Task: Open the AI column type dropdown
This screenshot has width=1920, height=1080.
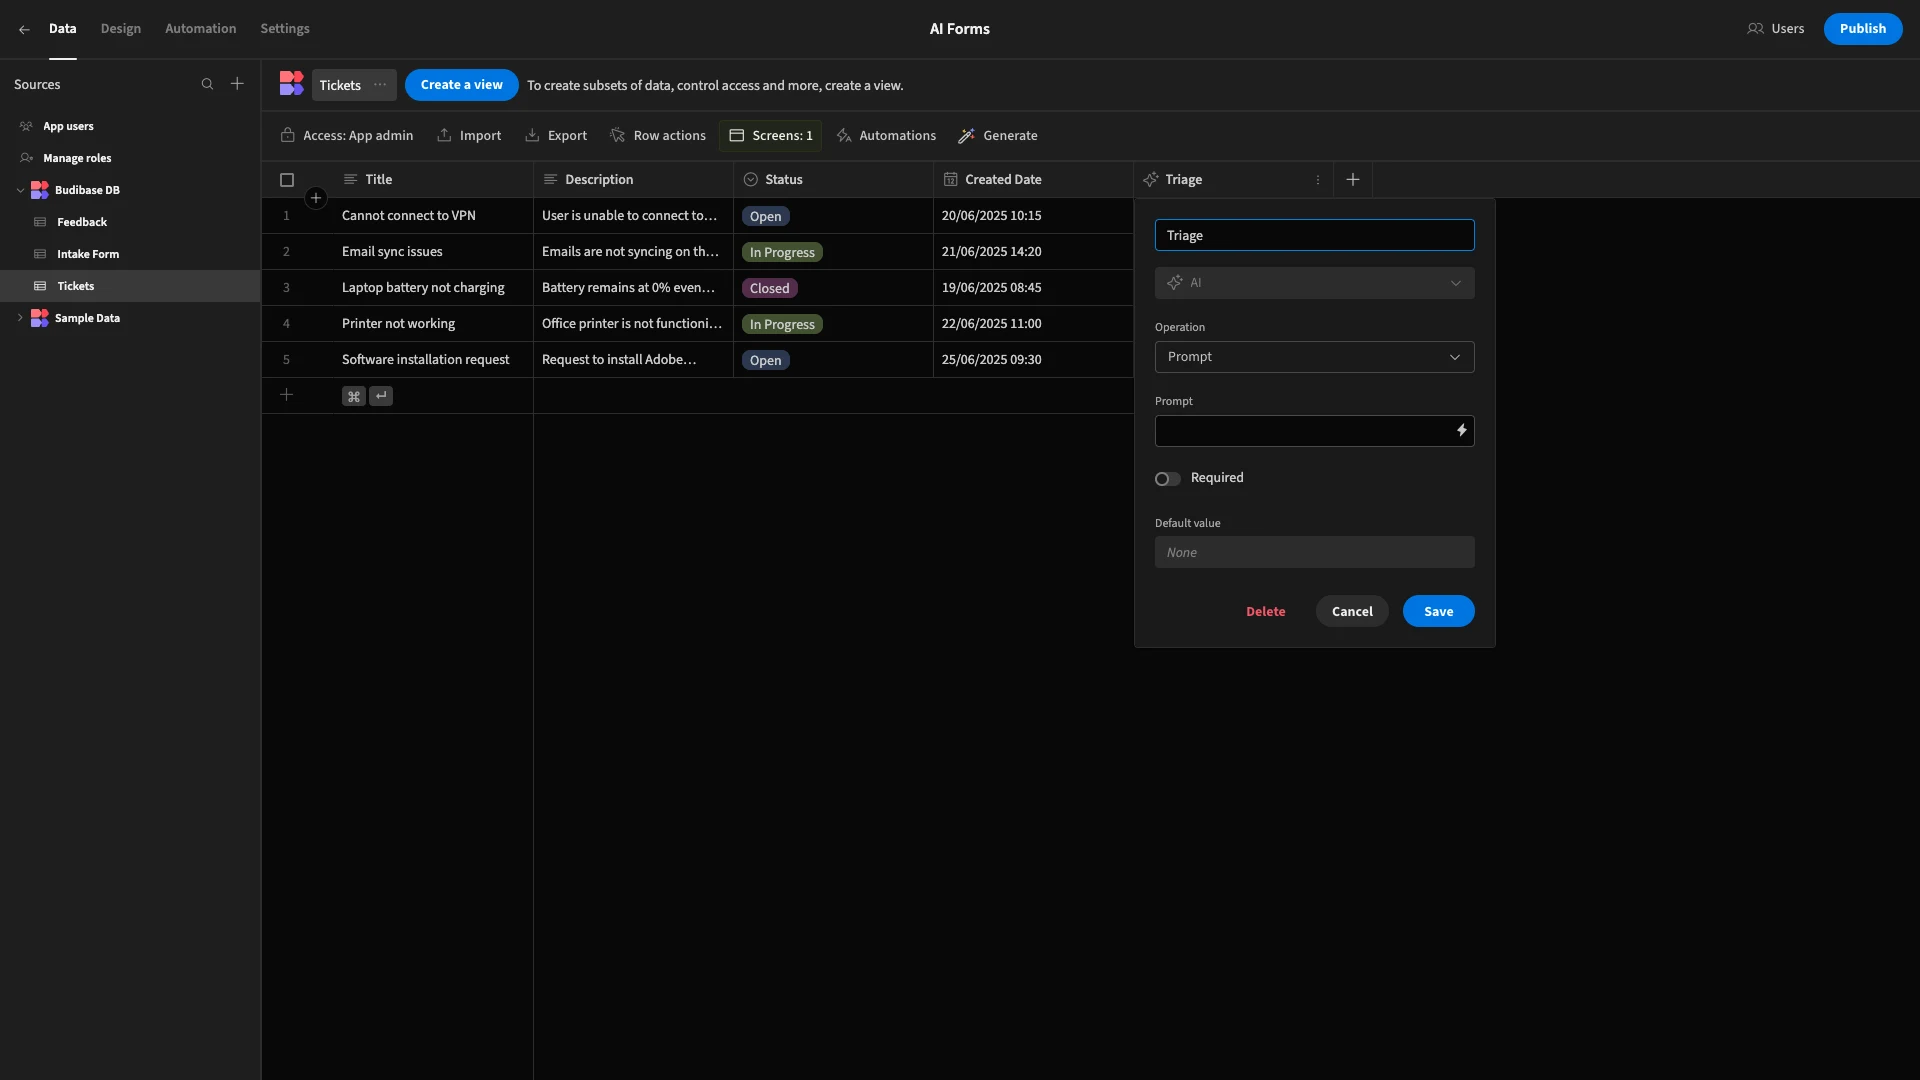Action: tap(1314, 283)
